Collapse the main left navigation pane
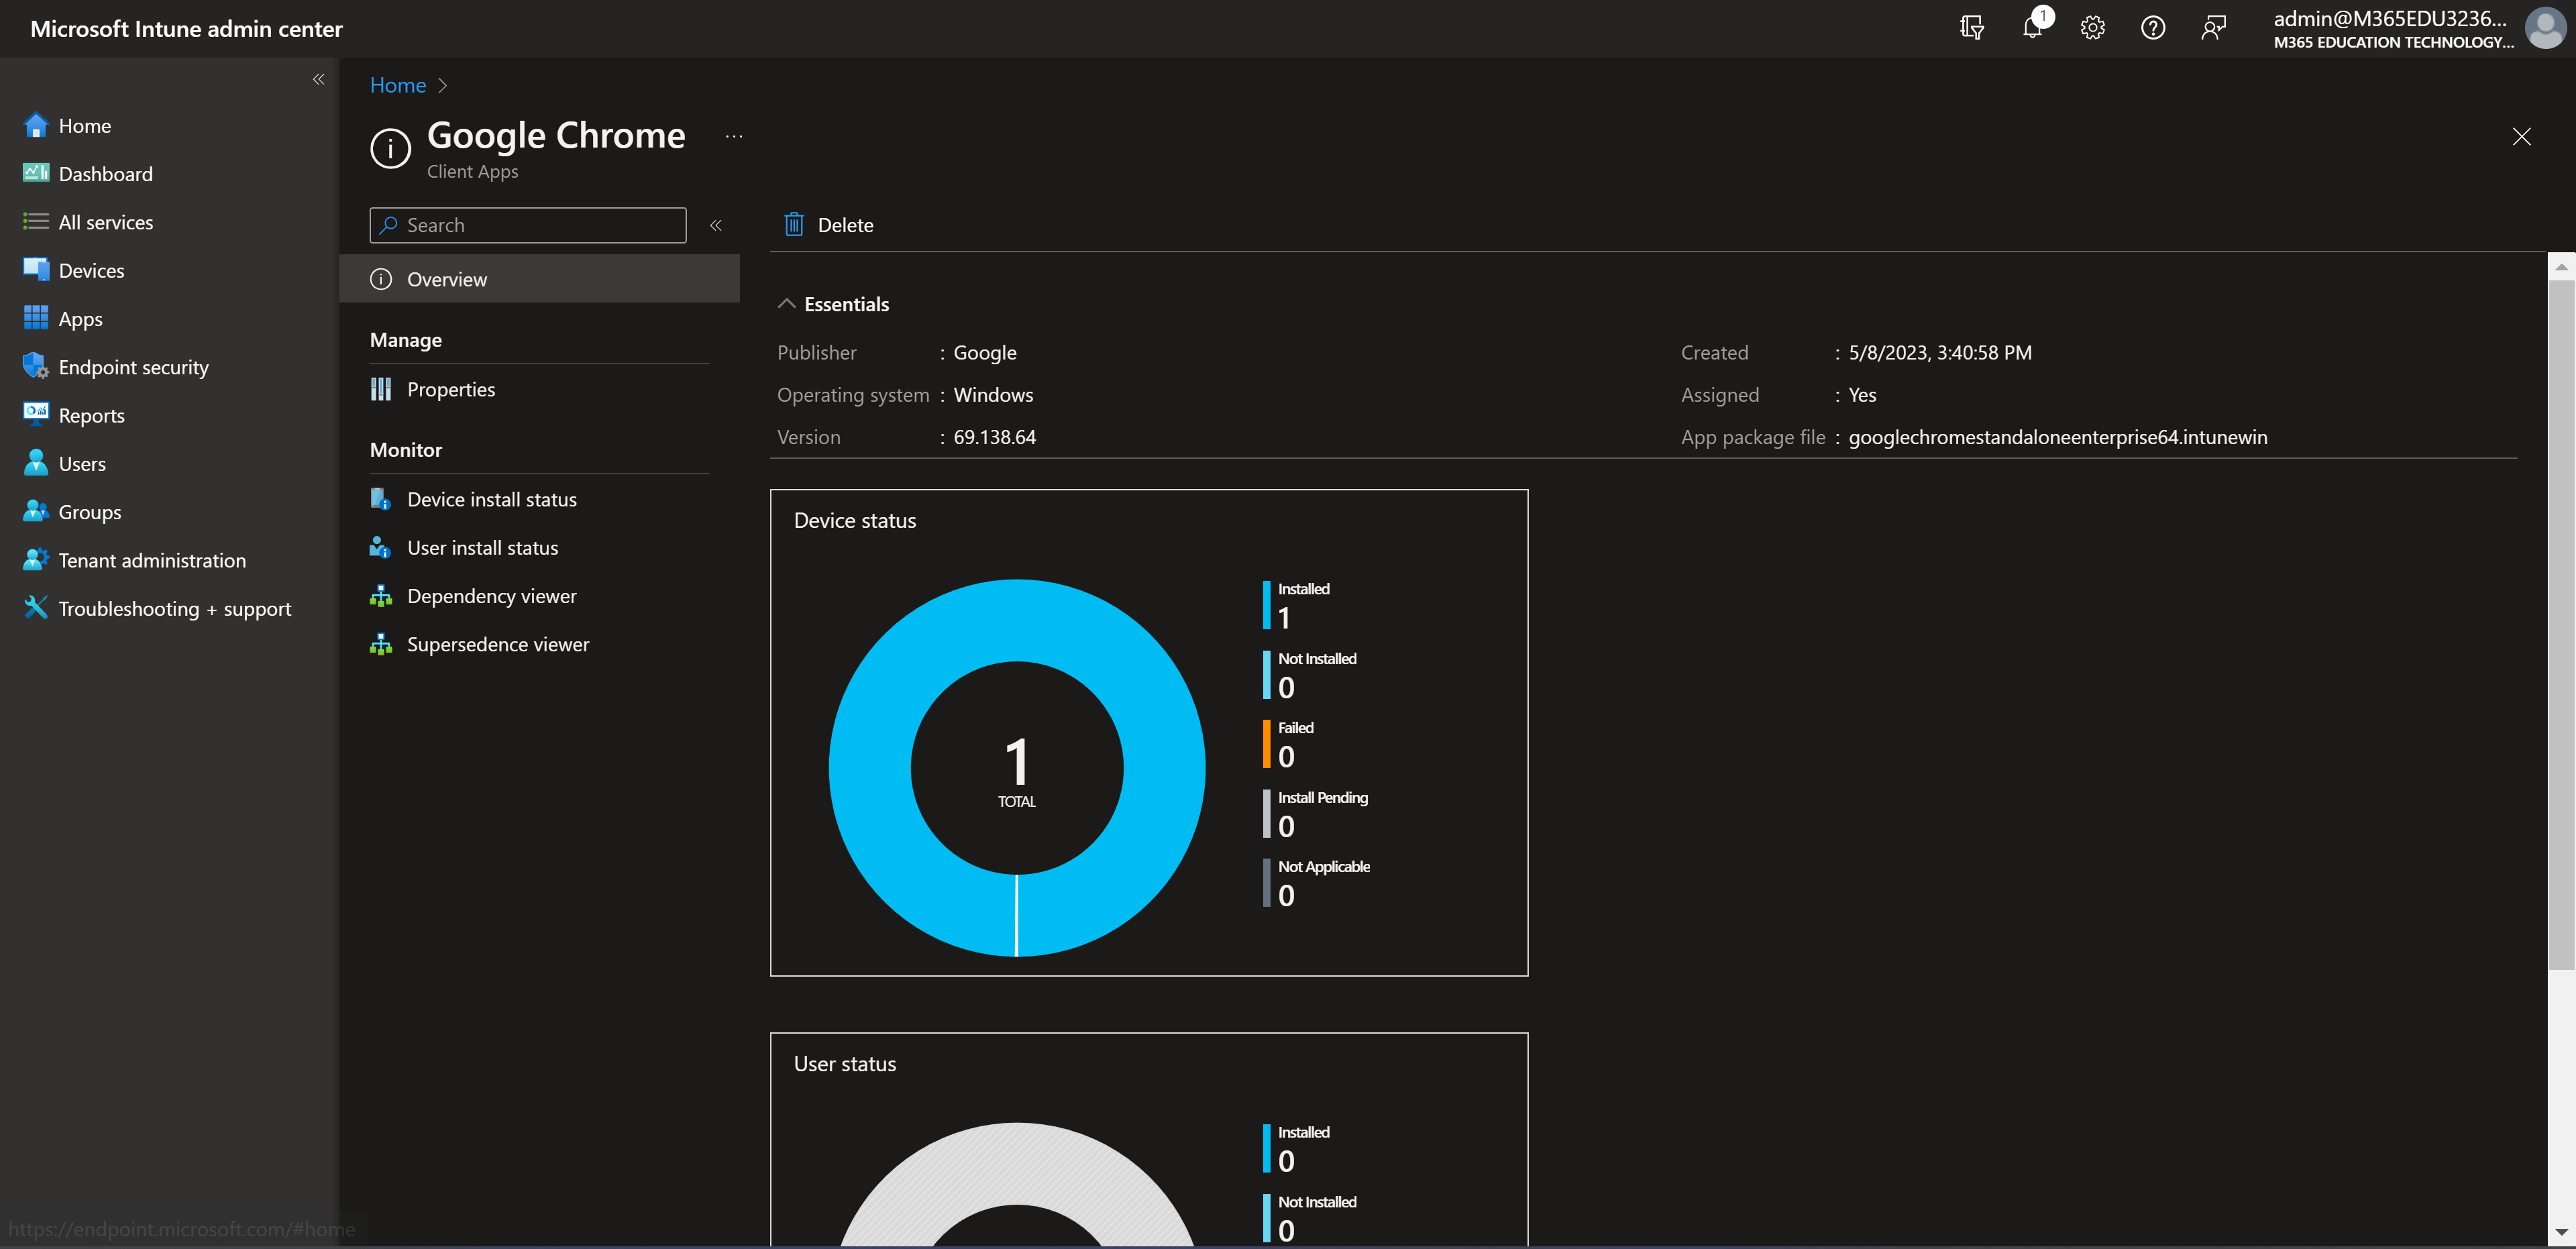 (x=318, y=79)
